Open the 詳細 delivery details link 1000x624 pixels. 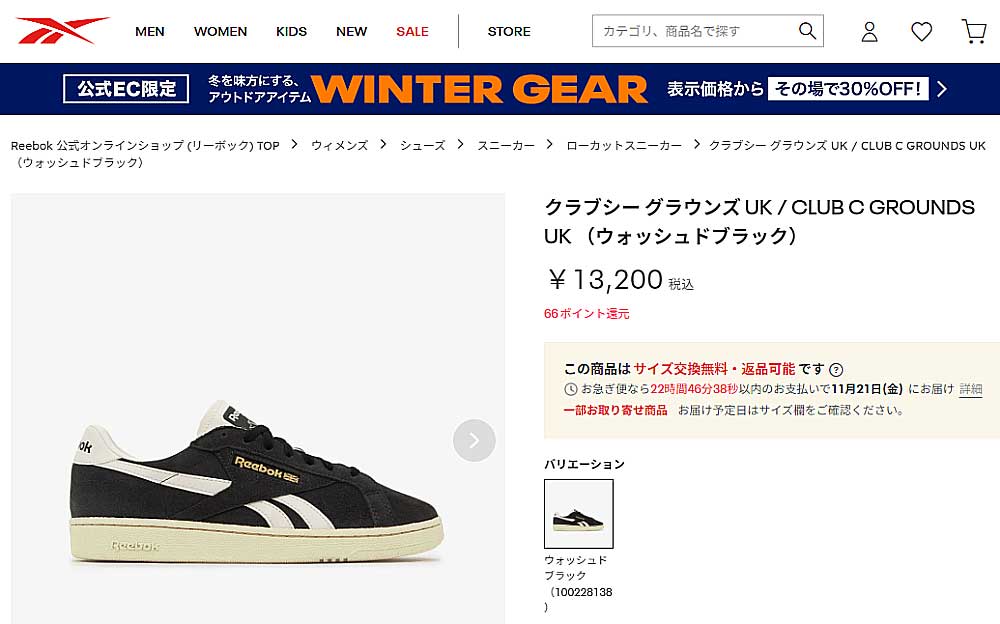pyautogui.click(x=971, y=389)
